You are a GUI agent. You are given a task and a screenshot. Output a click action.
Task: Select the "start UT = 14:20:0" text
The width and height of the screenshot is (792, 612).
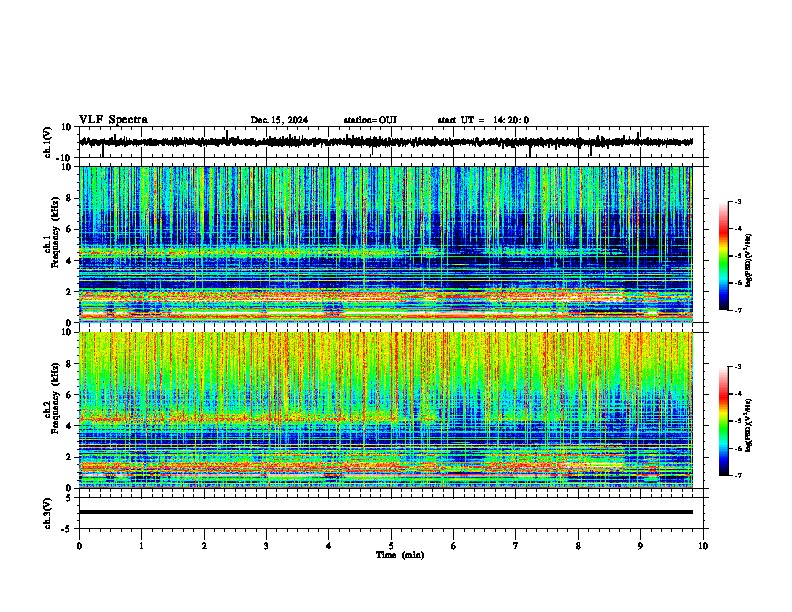pos(483,120)
